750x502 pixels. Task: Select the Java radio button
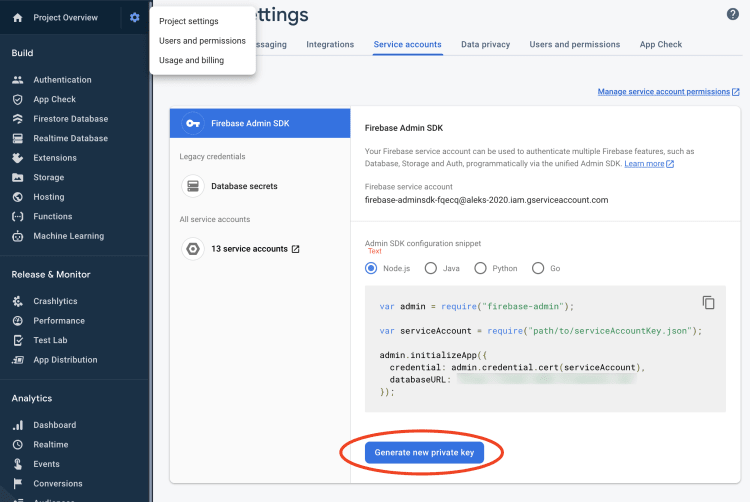pyautogui.click(x=430, y=268)
